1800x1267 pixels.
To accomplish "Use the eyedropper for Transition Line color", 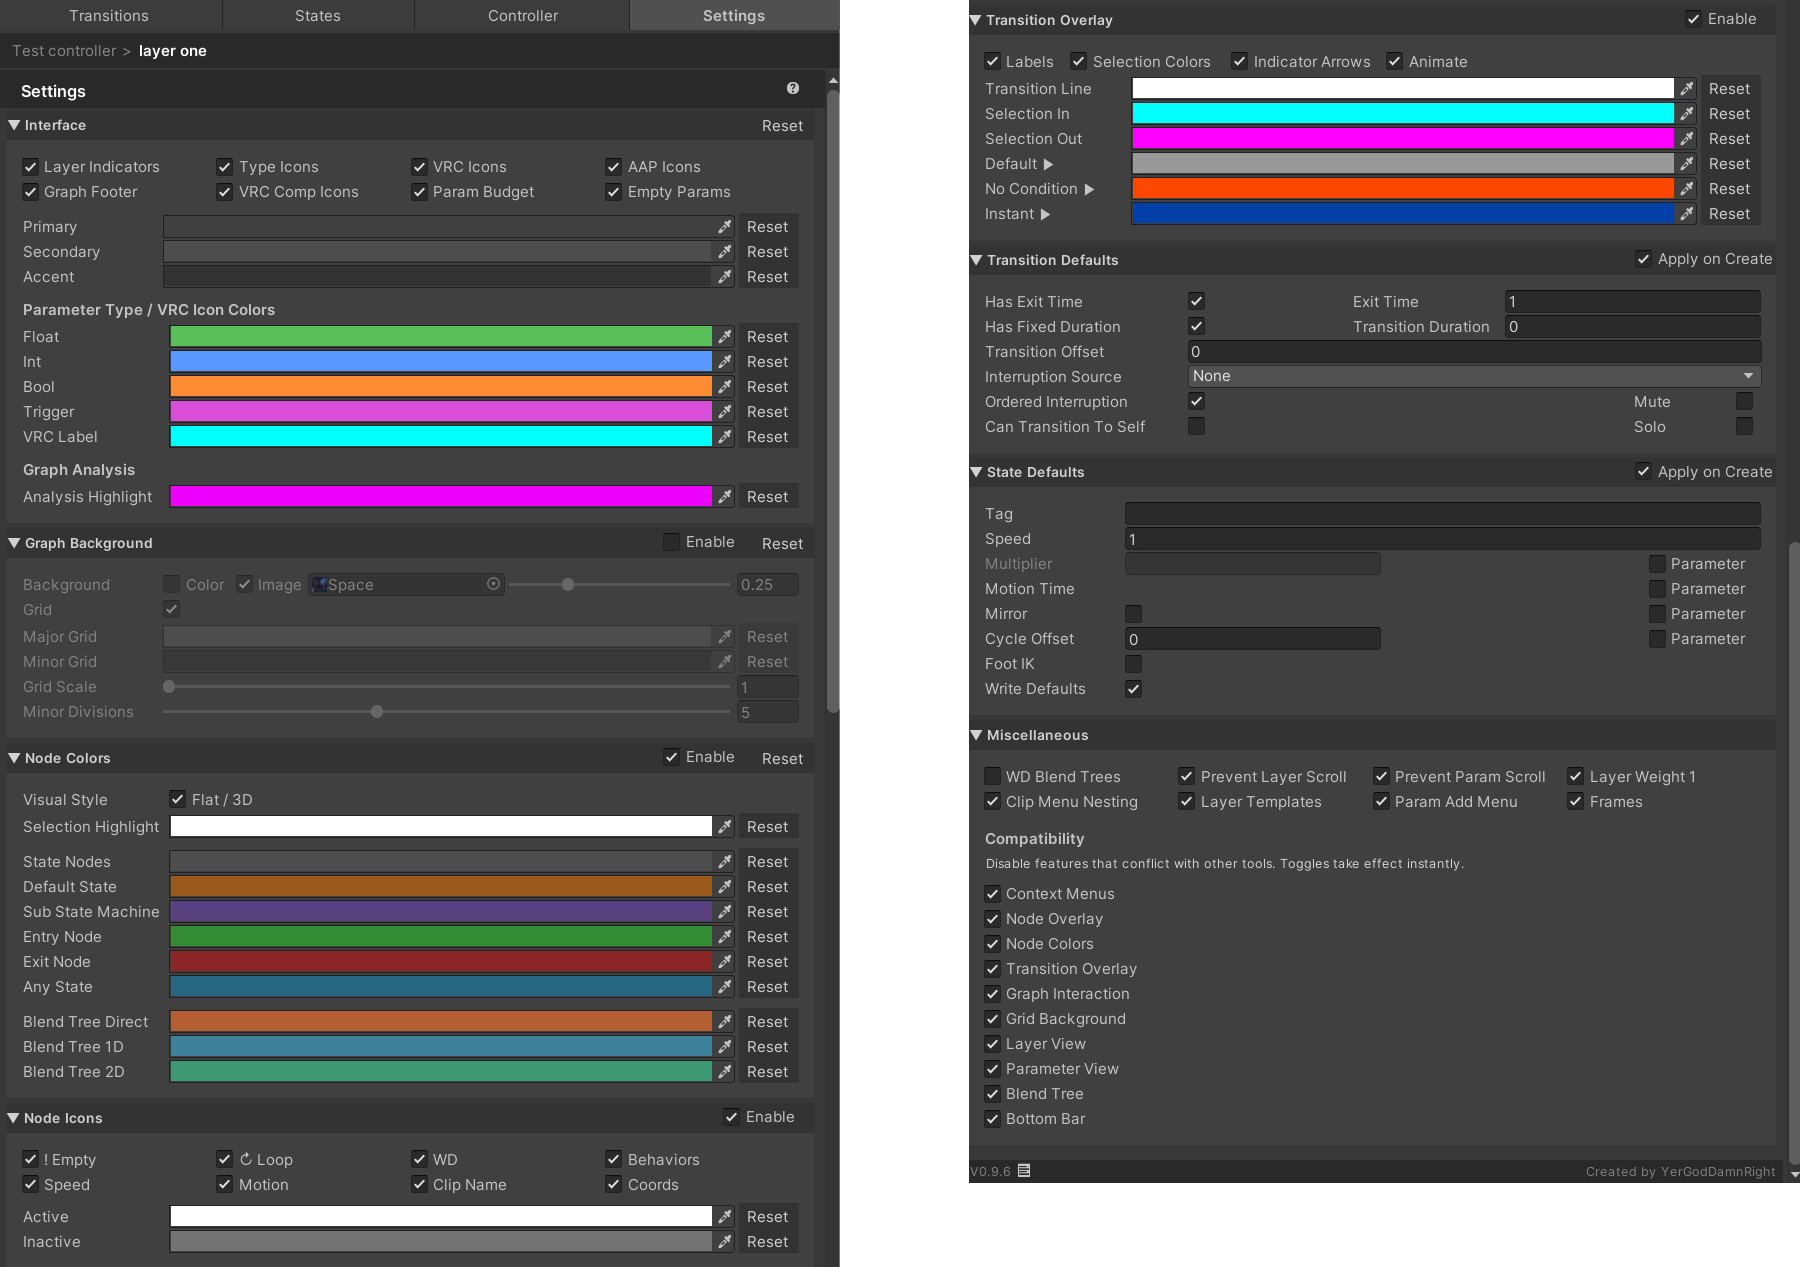I will pos(1687,89).
